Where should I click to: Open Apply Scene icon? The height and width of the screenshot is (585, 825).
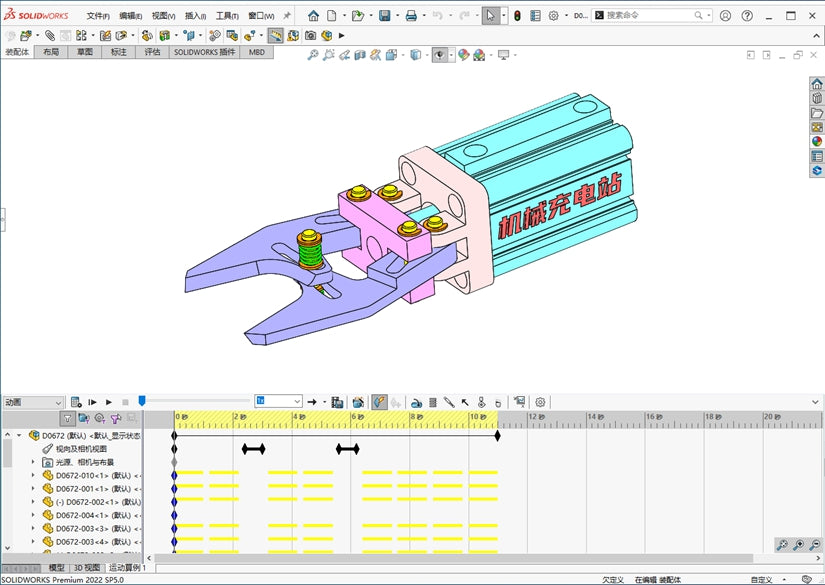tap(479, 55)
